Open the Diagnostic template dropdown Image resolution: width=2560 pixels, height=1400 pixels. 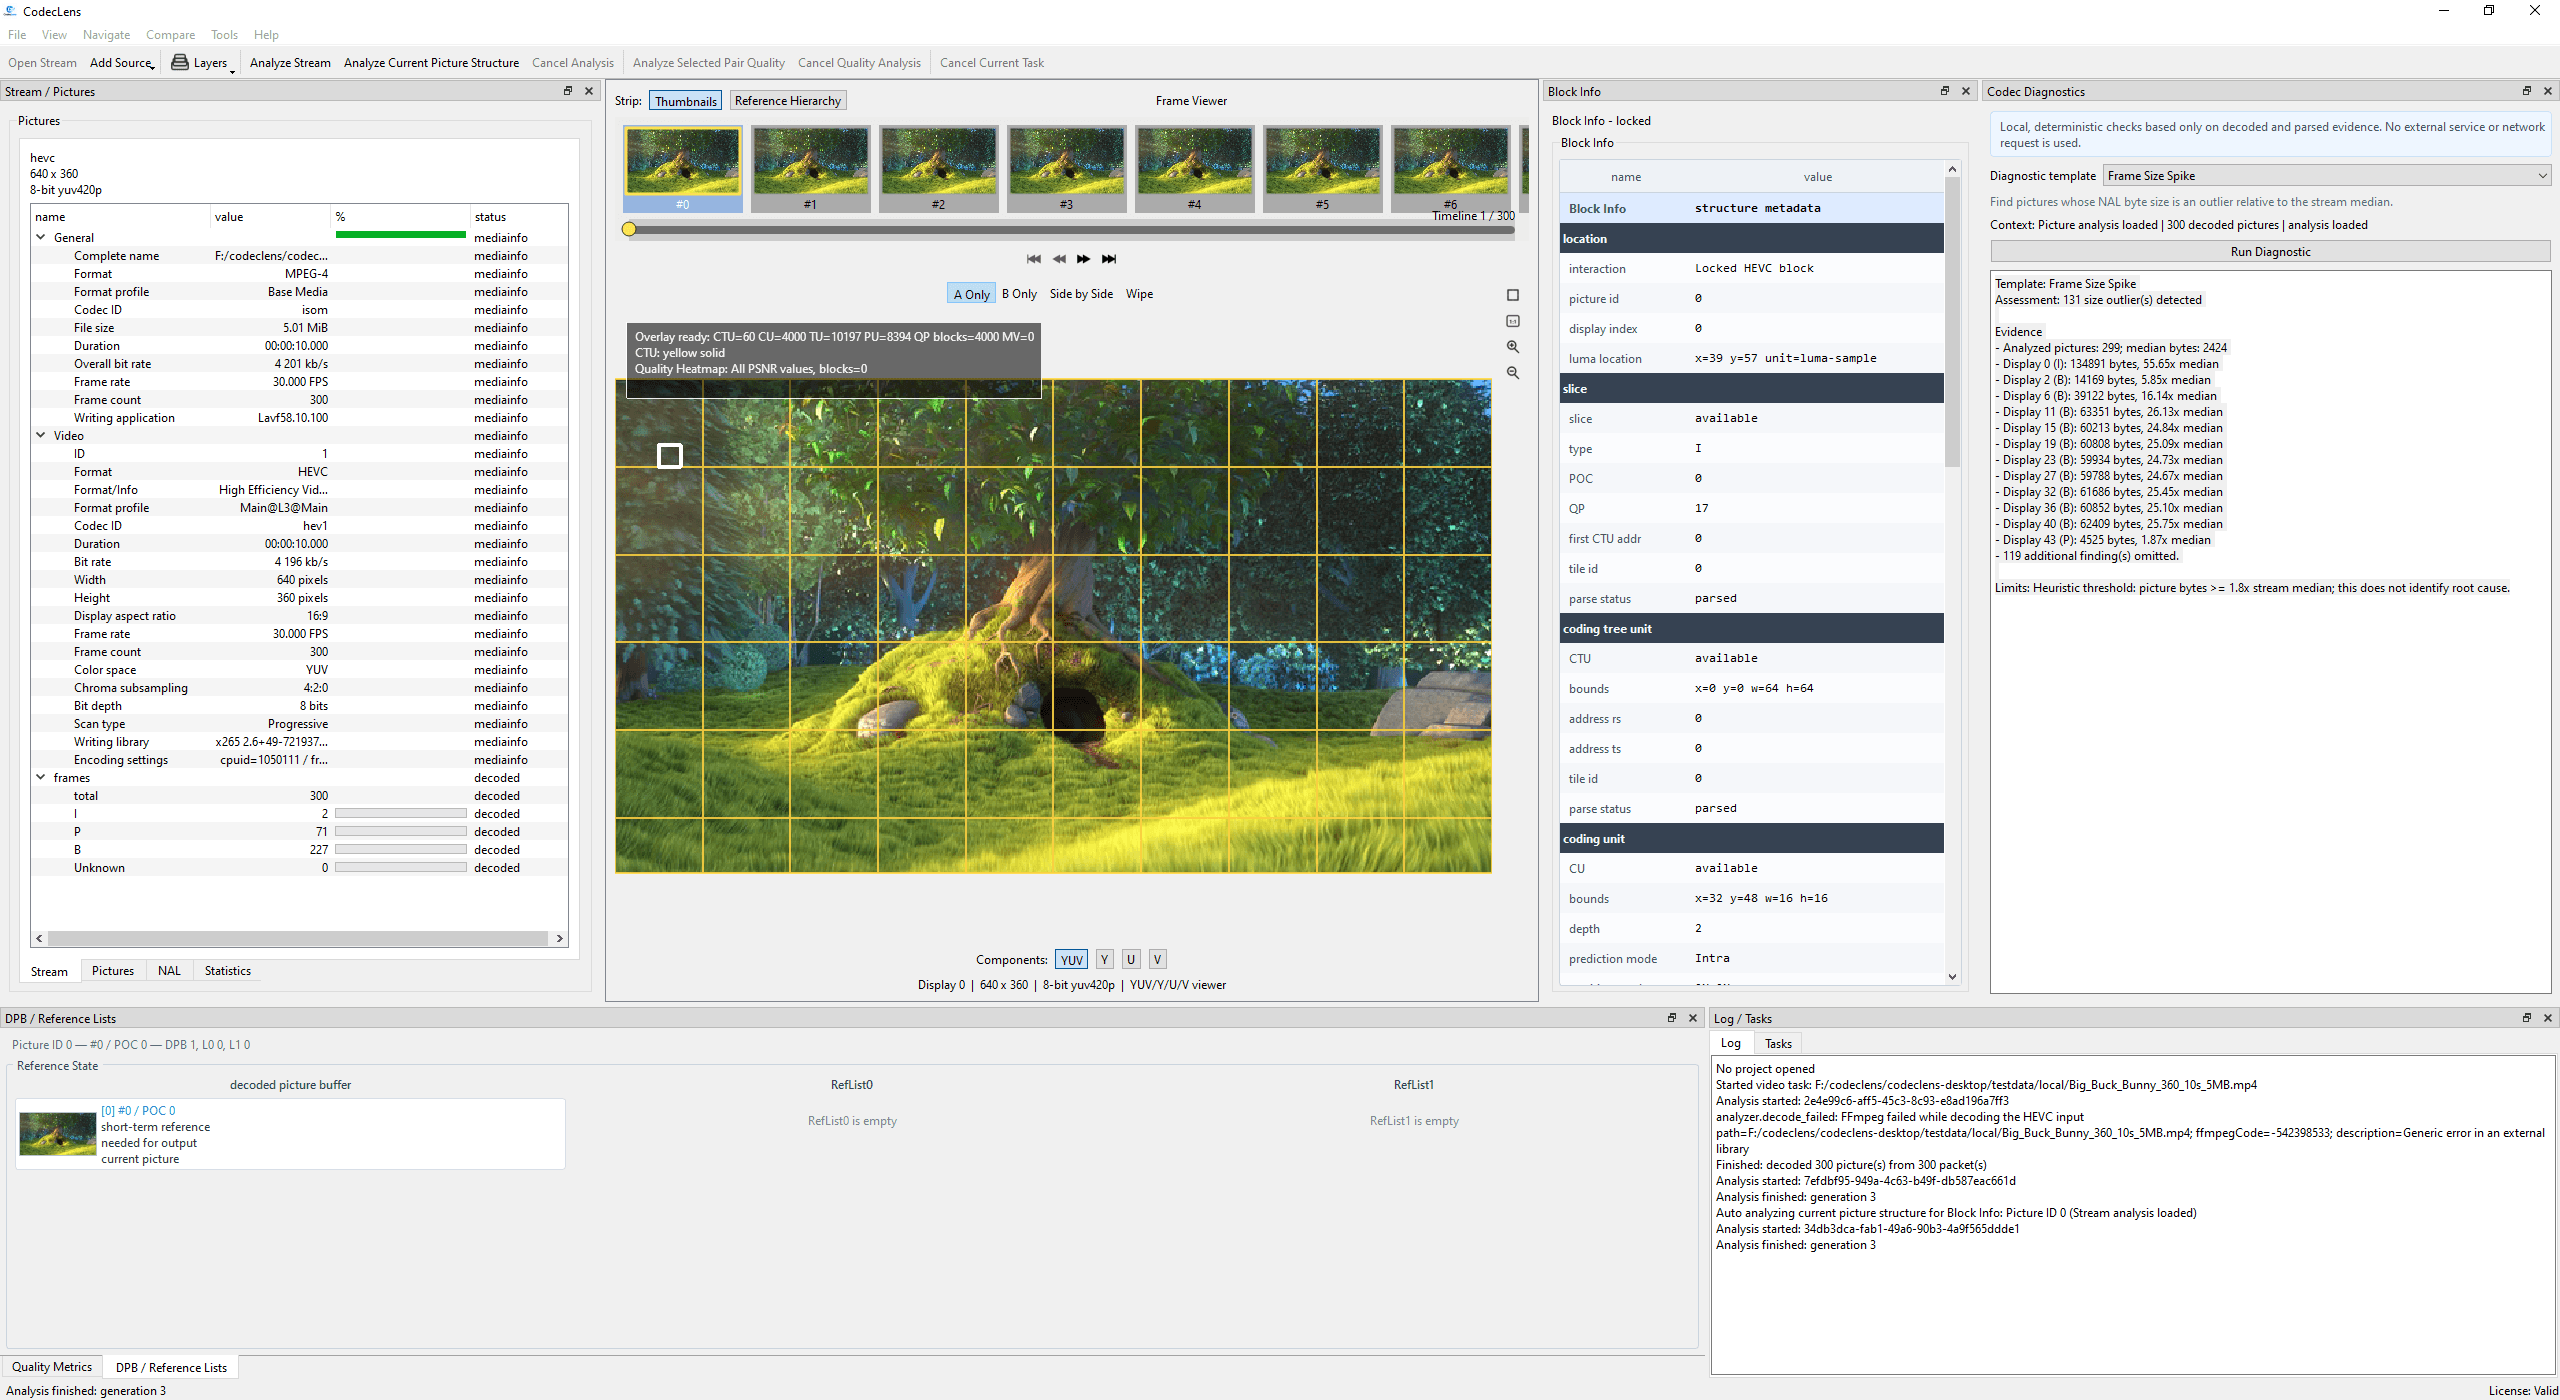2326,176
